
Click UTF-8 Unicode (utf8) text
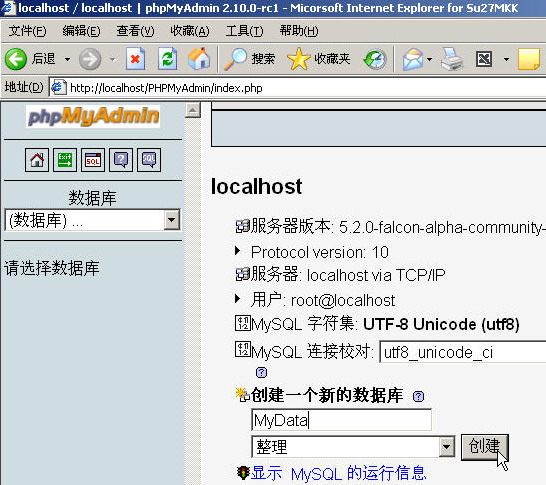(441, 324)
